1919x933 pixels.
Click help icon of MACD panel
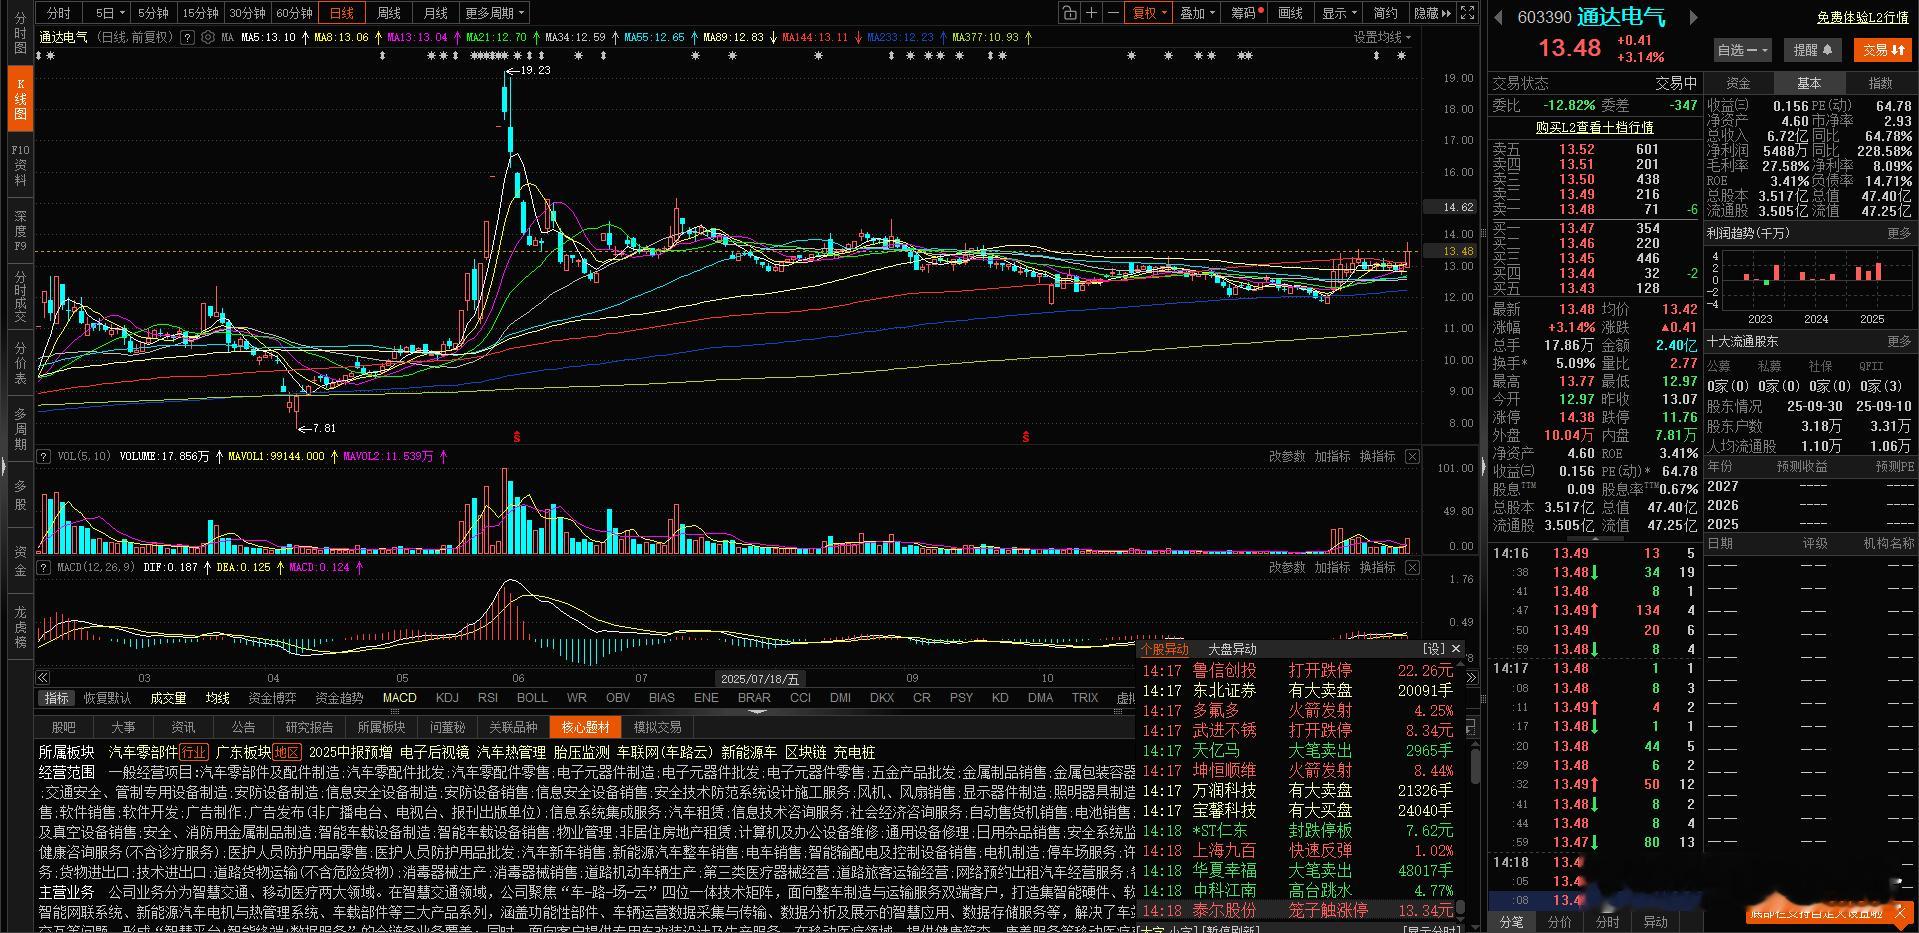pyautogui.click(x=44, y=567)
